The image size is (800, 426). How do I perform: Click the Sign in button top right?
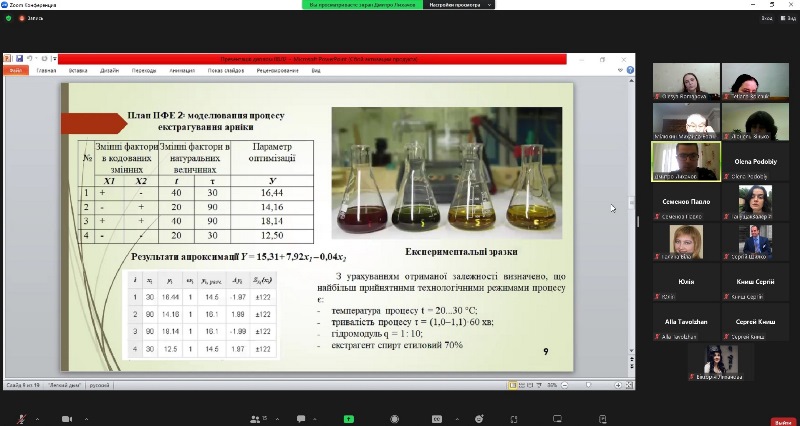click(767, 18)
